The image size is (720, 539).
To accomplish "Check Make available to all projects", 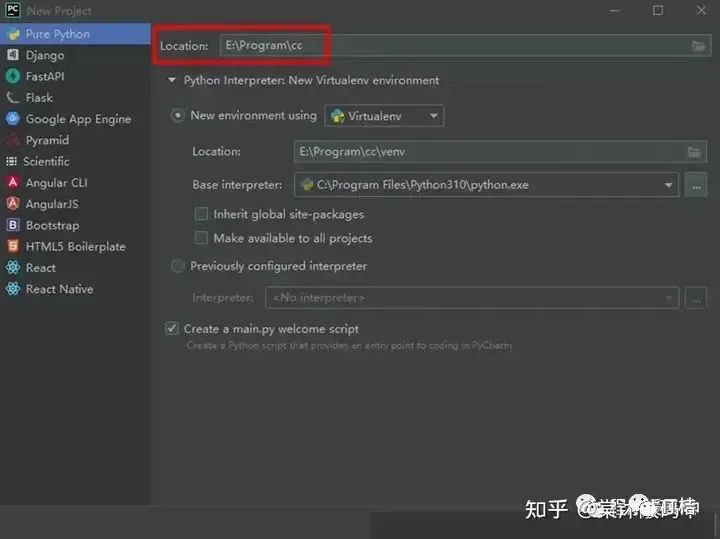I will pos(201,238).
